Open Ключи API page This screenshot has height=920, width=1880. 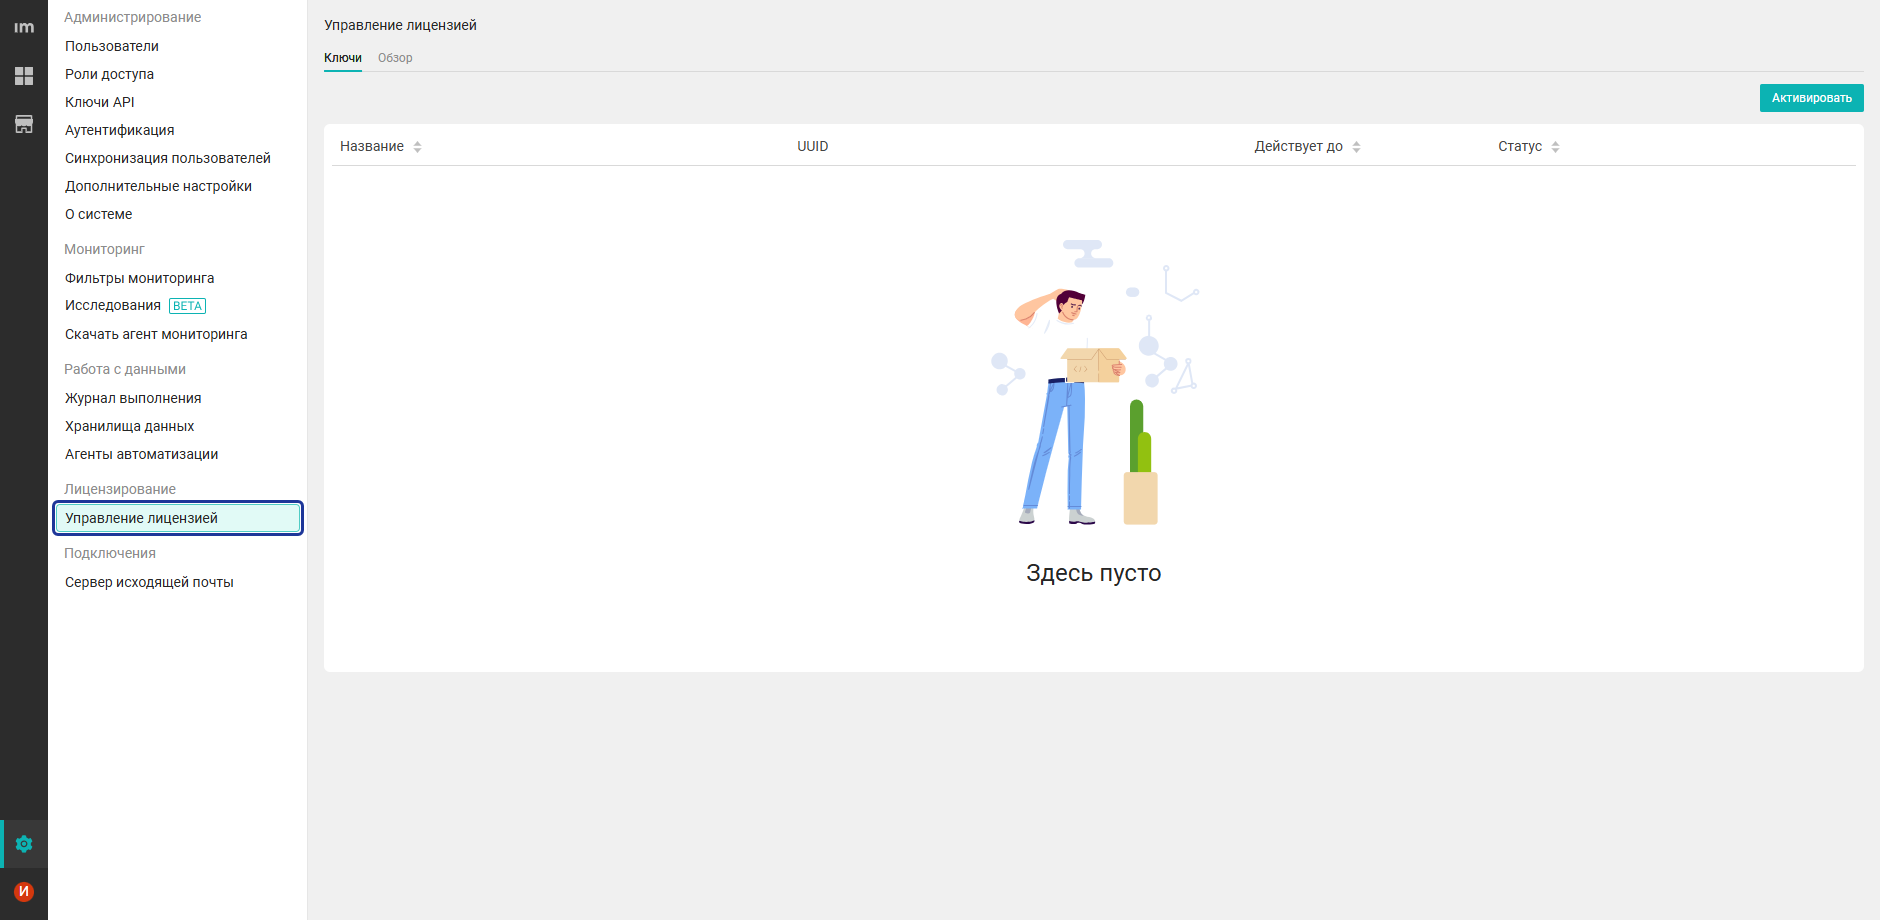100,102
